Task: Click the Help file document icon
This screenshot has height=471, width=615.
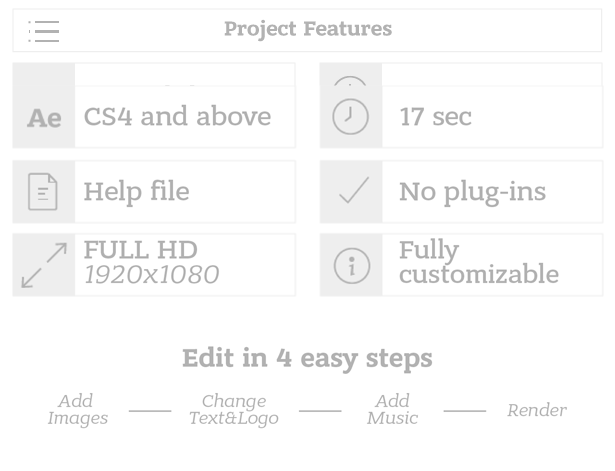Action: pos(43,192)
